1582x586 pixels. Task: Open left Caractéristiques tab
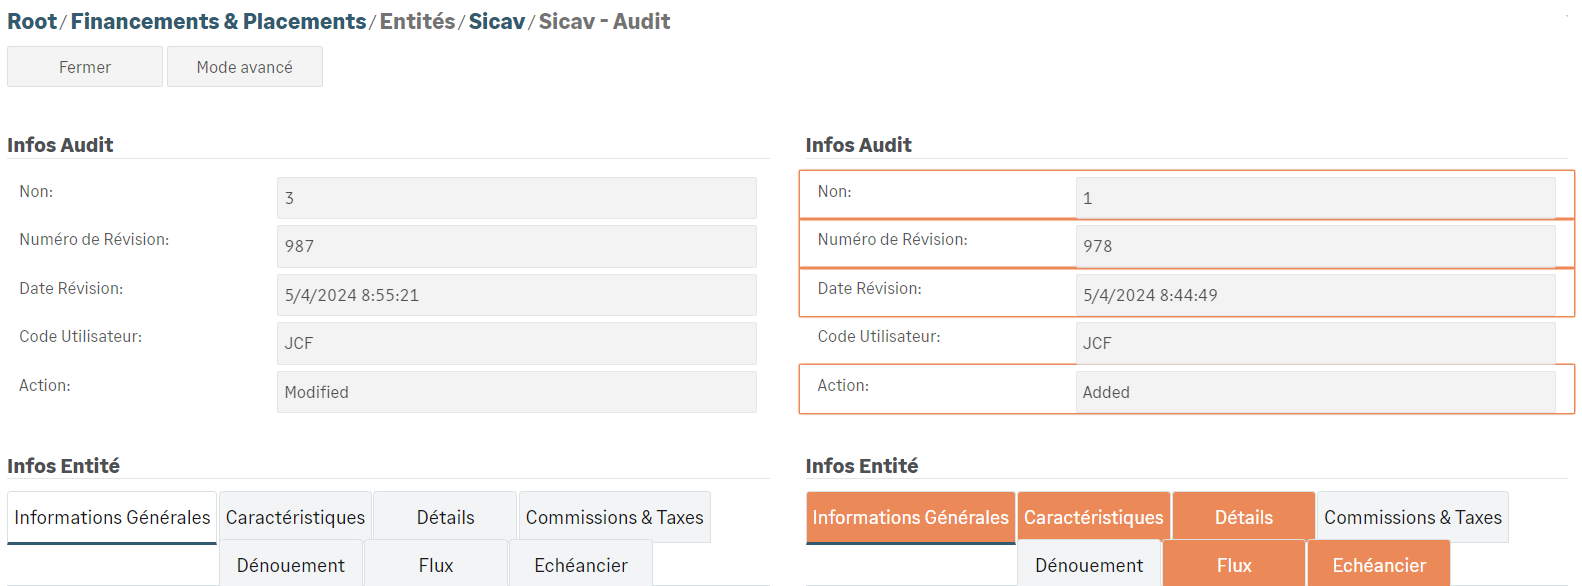click(x=295, y=517)
